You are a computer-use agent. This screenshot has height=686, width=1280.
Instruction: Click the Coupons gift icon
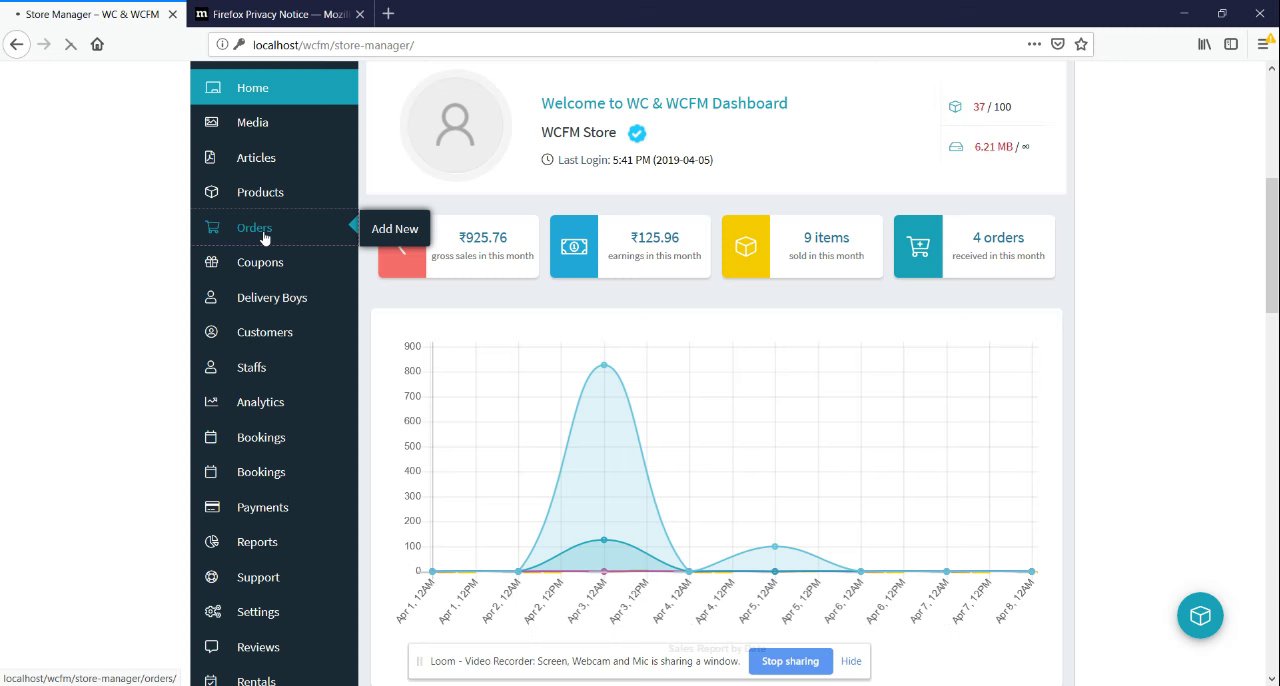coord(211,262)
